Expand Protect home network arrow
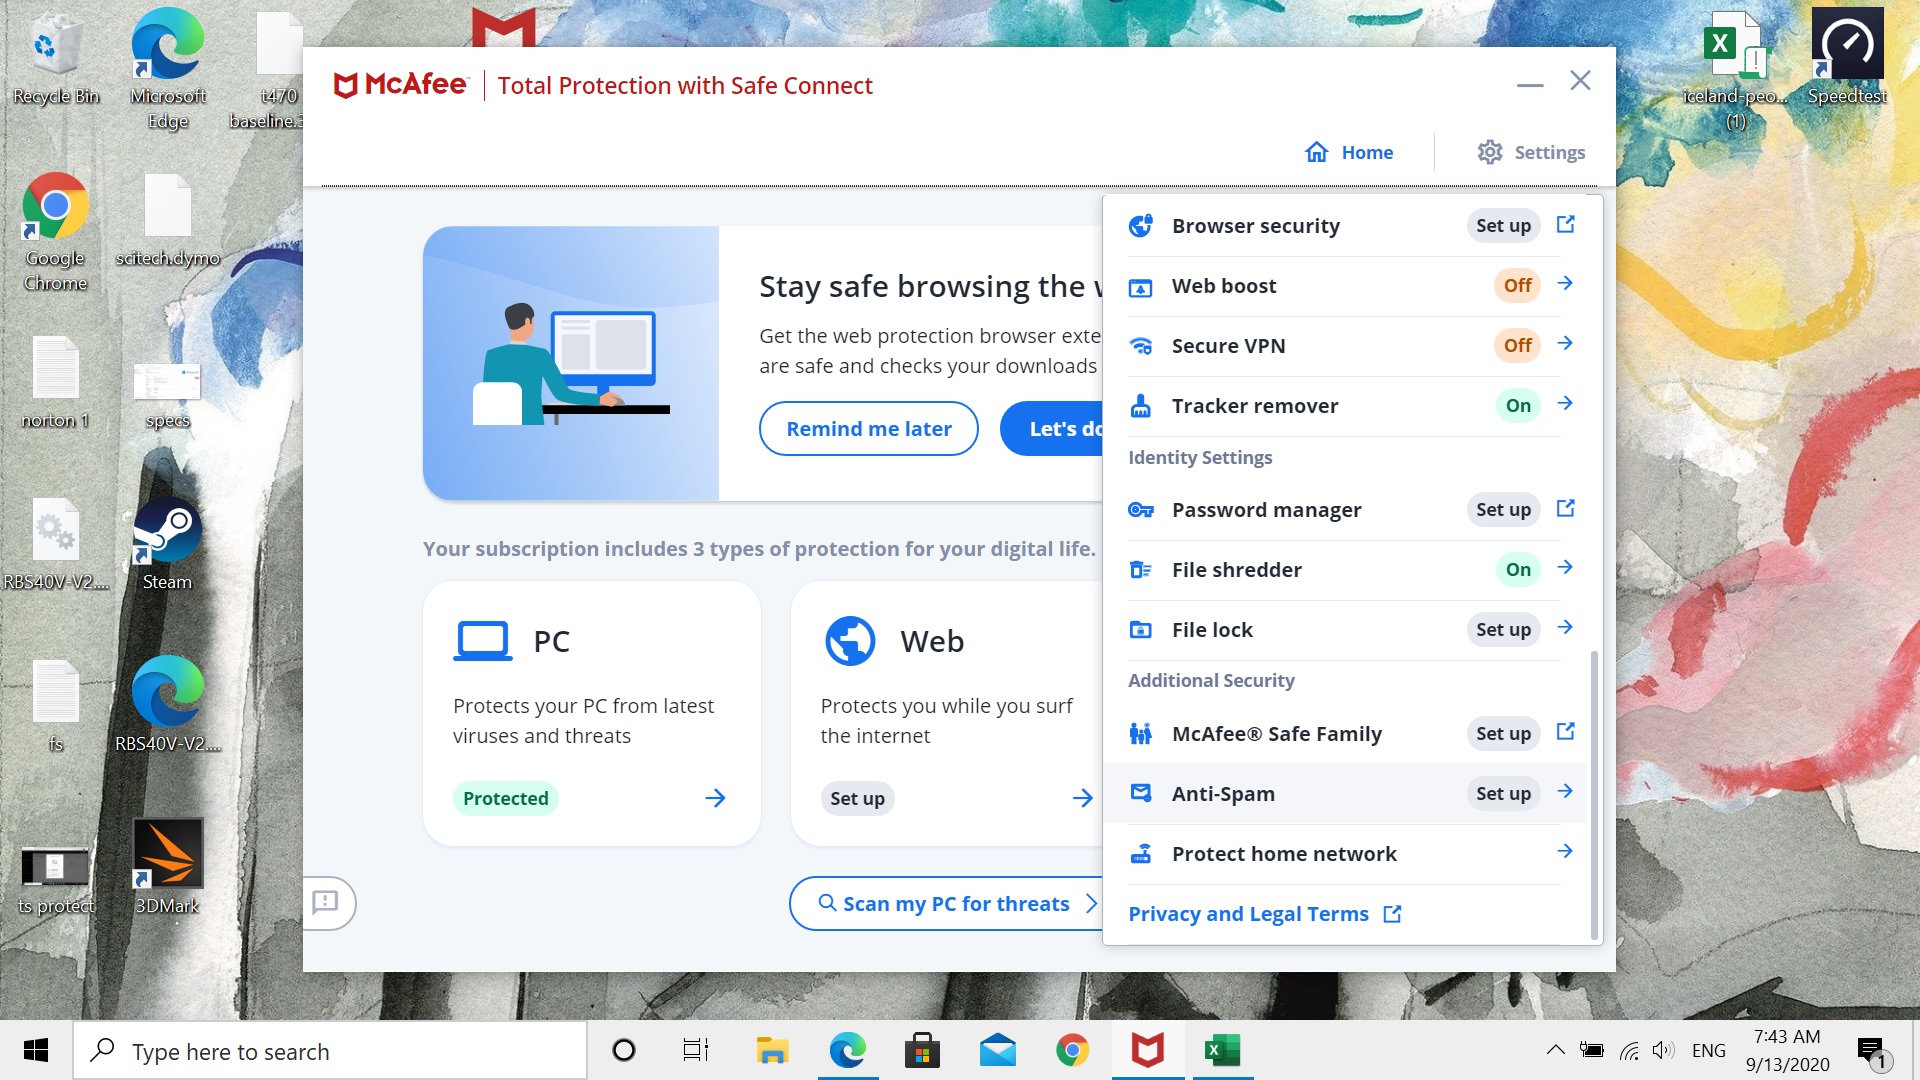 pos(1565,852)
